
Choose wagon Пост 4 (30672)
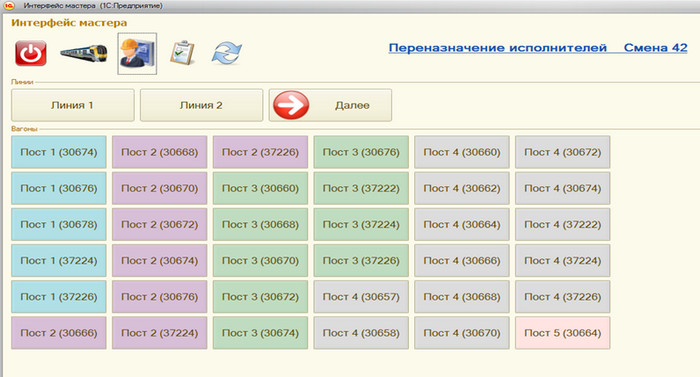coord(563,152)
